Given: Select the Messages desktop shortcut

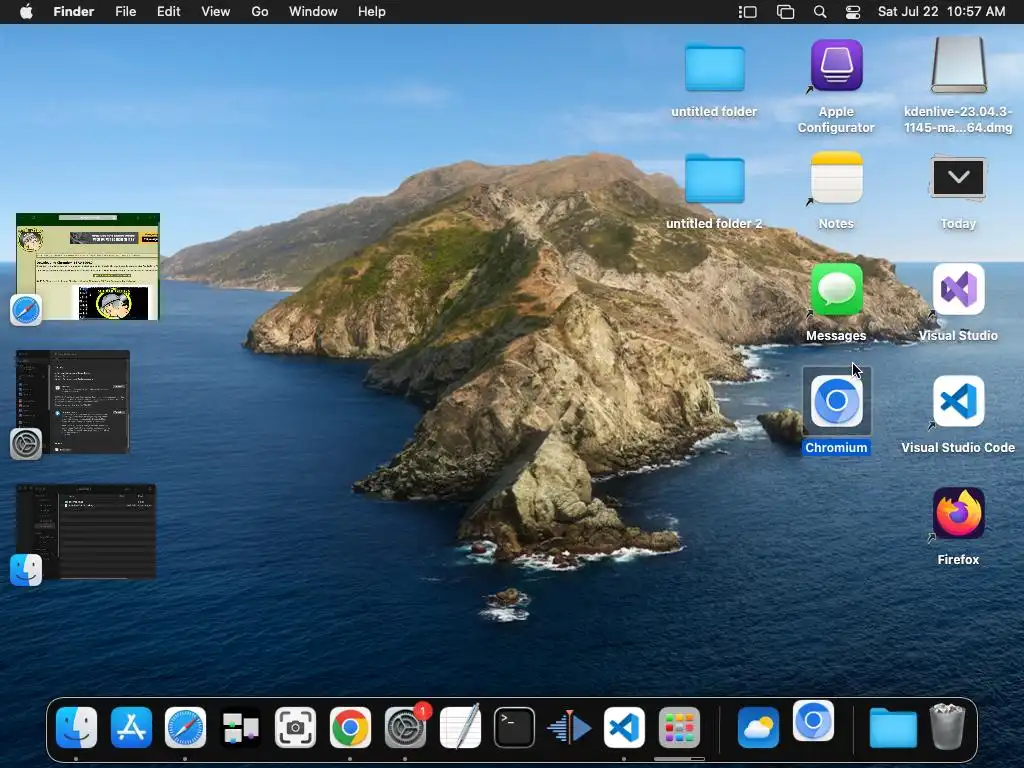Looking at the screenshot, I should pos(836,291).
